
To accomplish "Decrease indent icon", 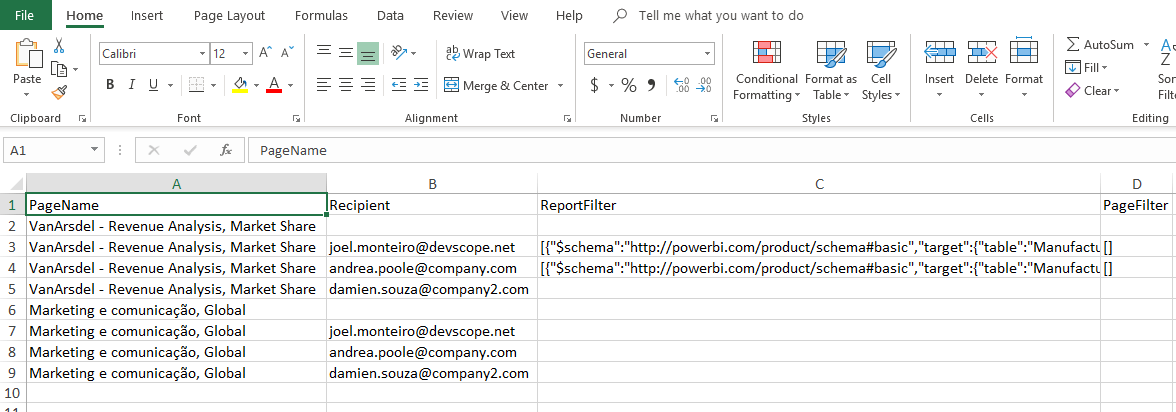I will [399, 85].
